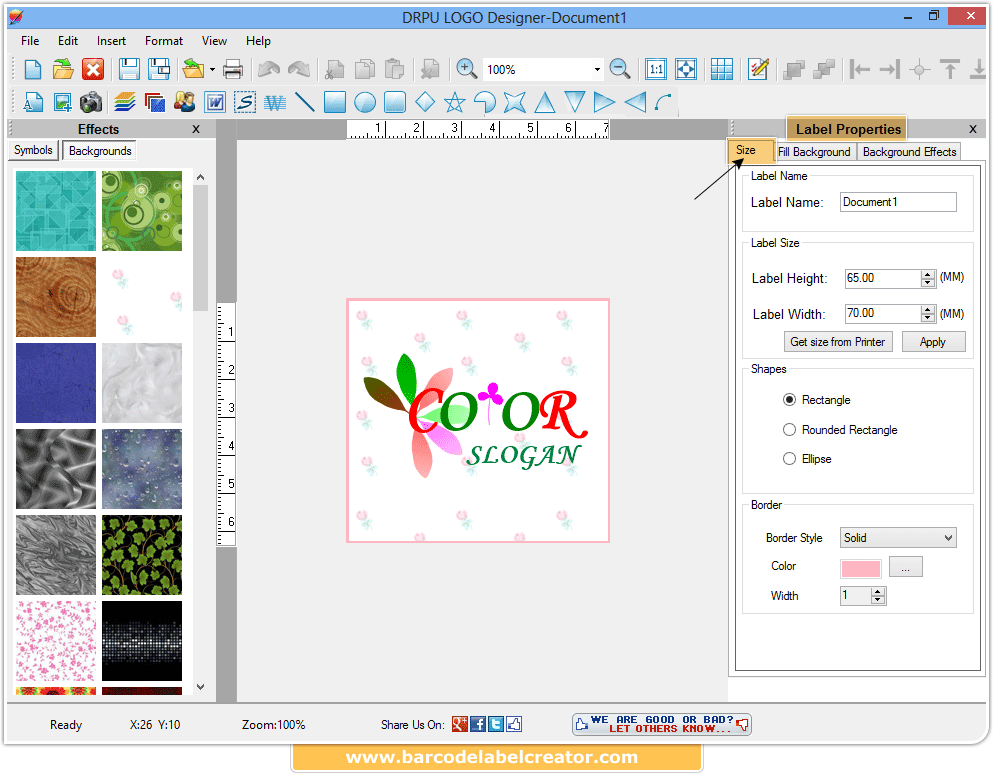Viewport: 993px width, 773px height.
Task: Create a new document with the blank page icon
Action: coord(32,69)
